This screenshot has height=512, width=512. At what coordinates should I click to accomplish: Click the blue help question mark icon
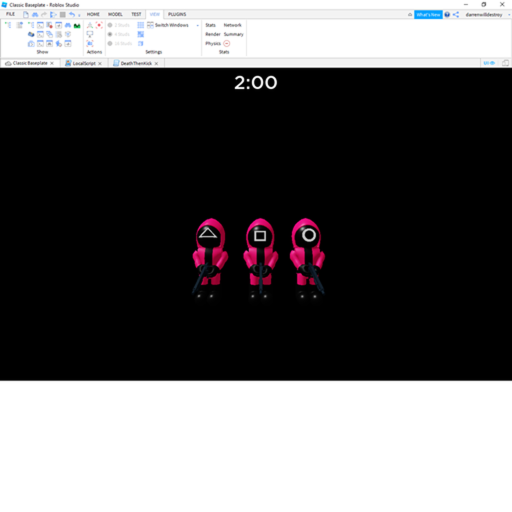click(x=447, y=14)
